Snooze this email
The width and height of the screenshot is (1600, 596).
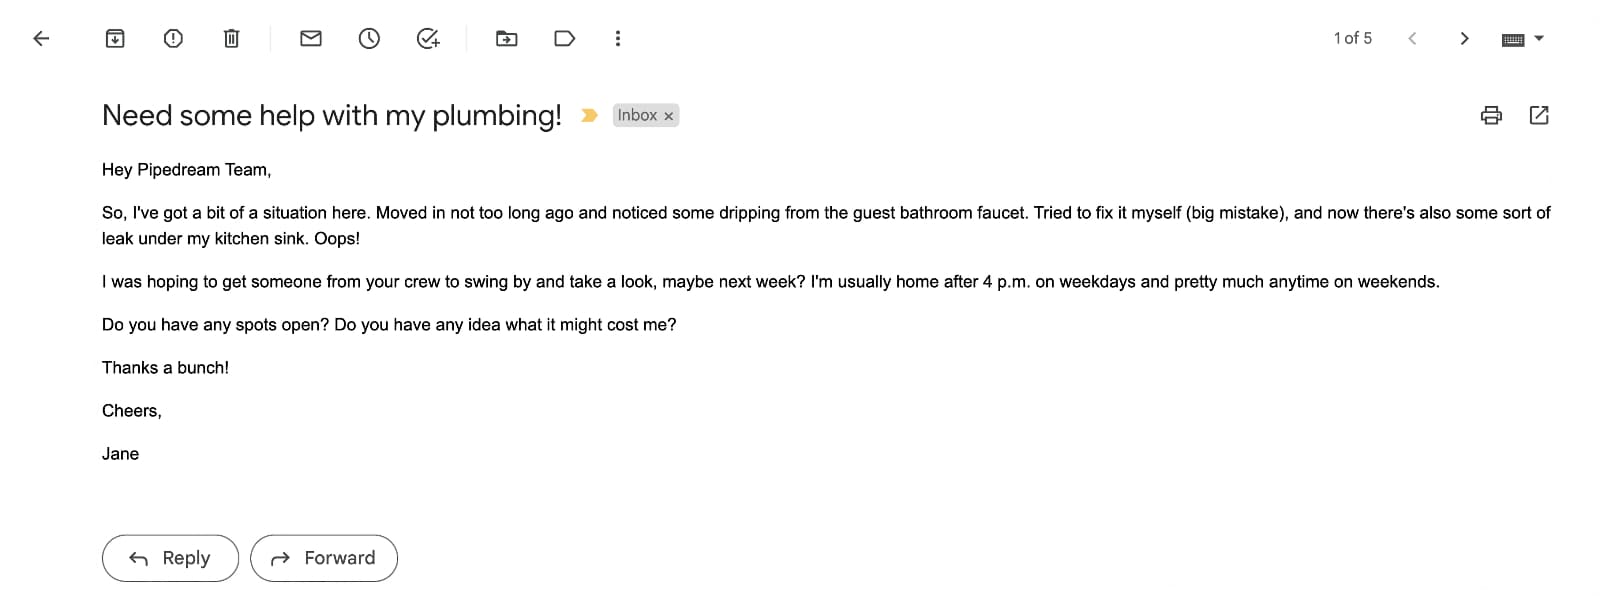click(x=368, y=38)
